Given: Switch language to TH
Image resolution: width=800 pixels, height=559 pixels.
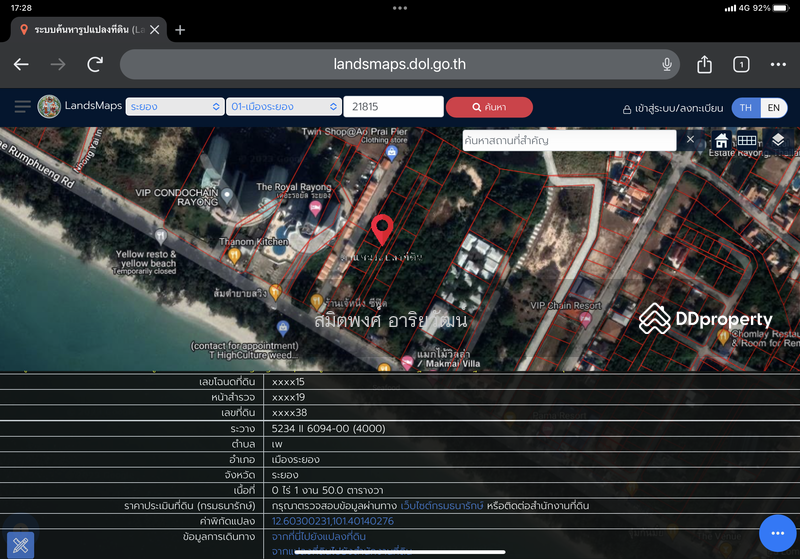Looking at the screenshot, I should (x=746, y=108).
